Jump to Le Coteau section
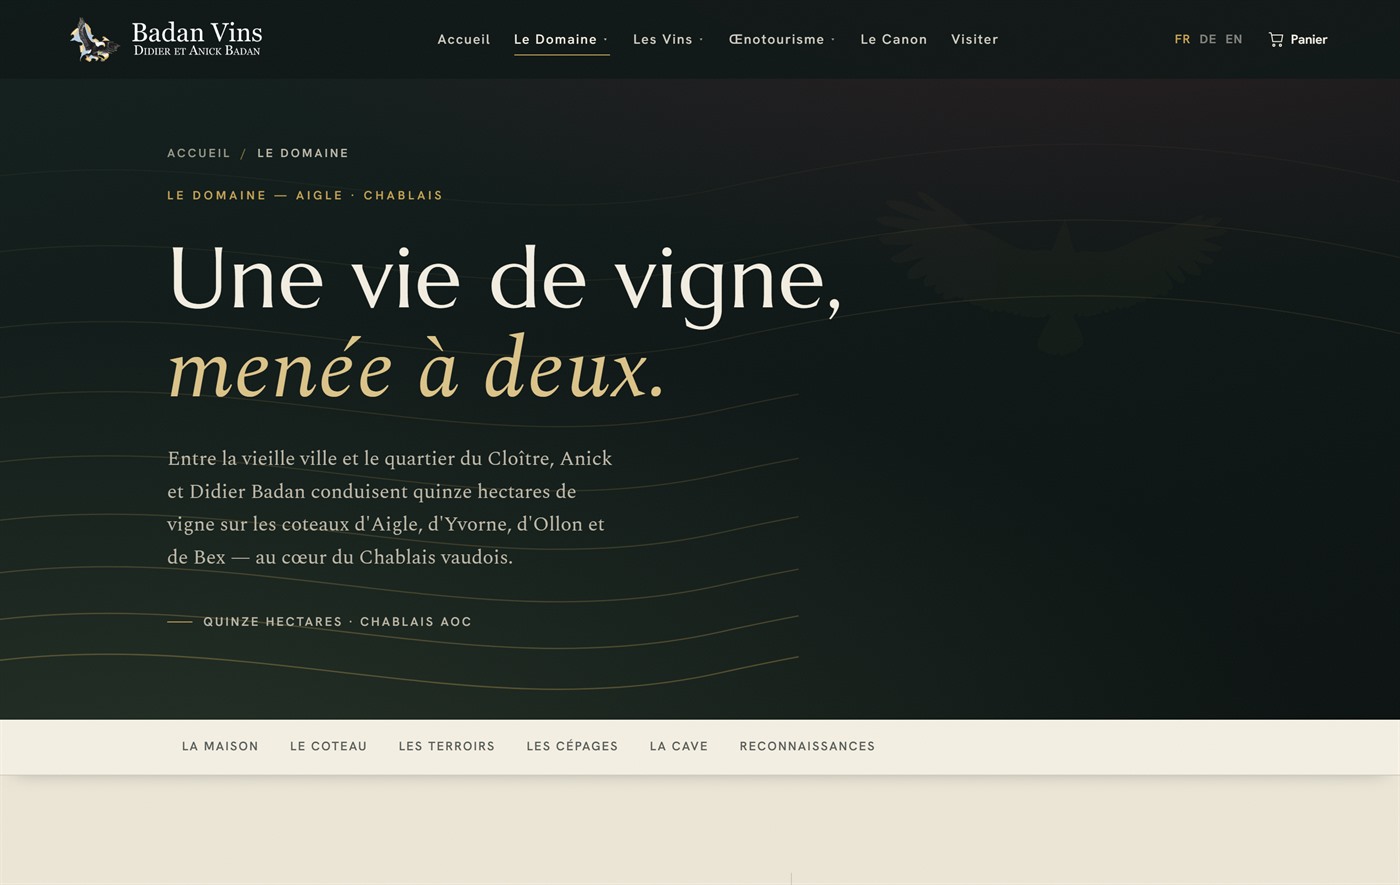1400x885 pixels. click(328, 746)
